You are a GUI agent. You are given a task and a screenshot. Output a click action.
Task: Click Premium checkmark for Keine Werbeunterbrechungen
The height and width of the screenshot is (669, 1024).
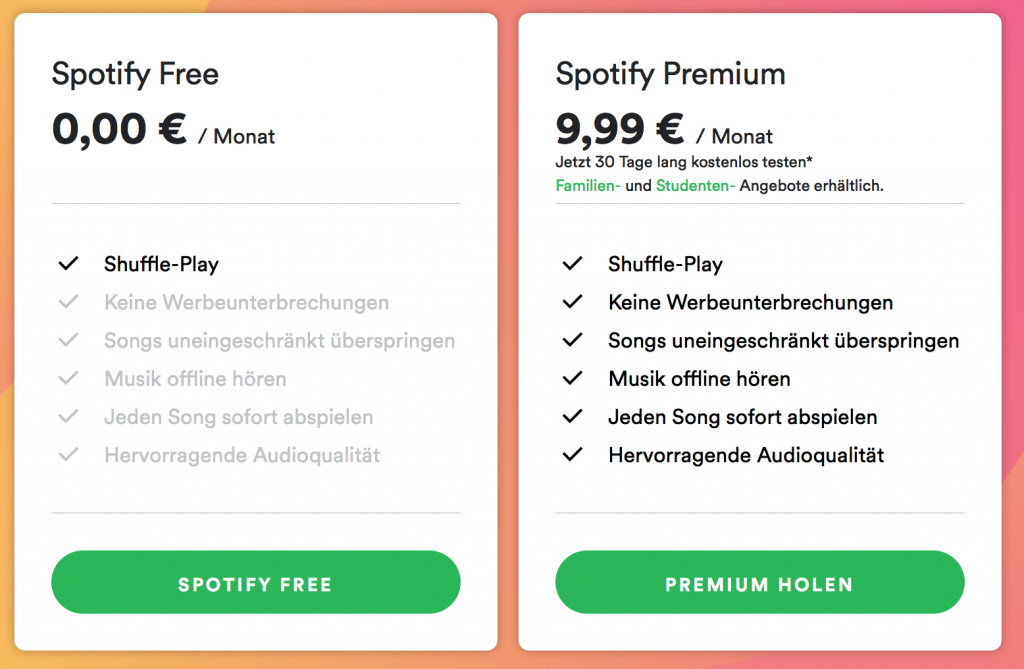573,302
